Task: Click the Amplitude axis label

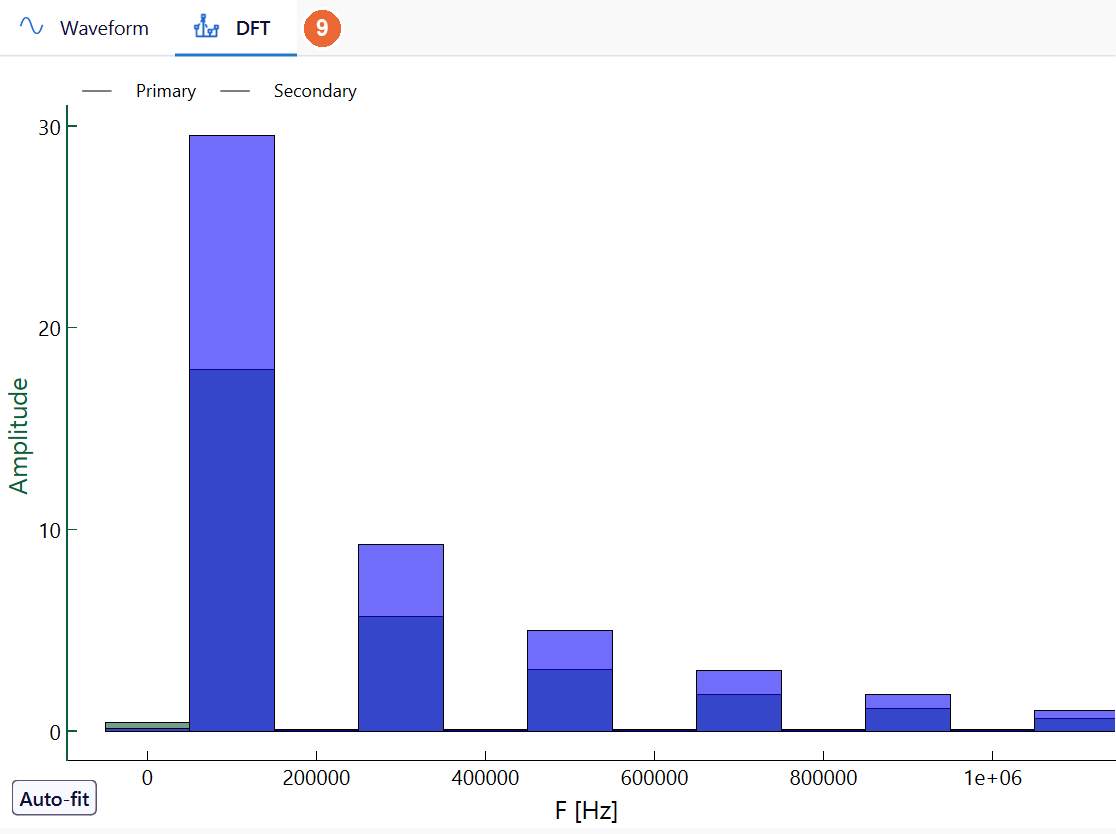Action: point(19,436)
